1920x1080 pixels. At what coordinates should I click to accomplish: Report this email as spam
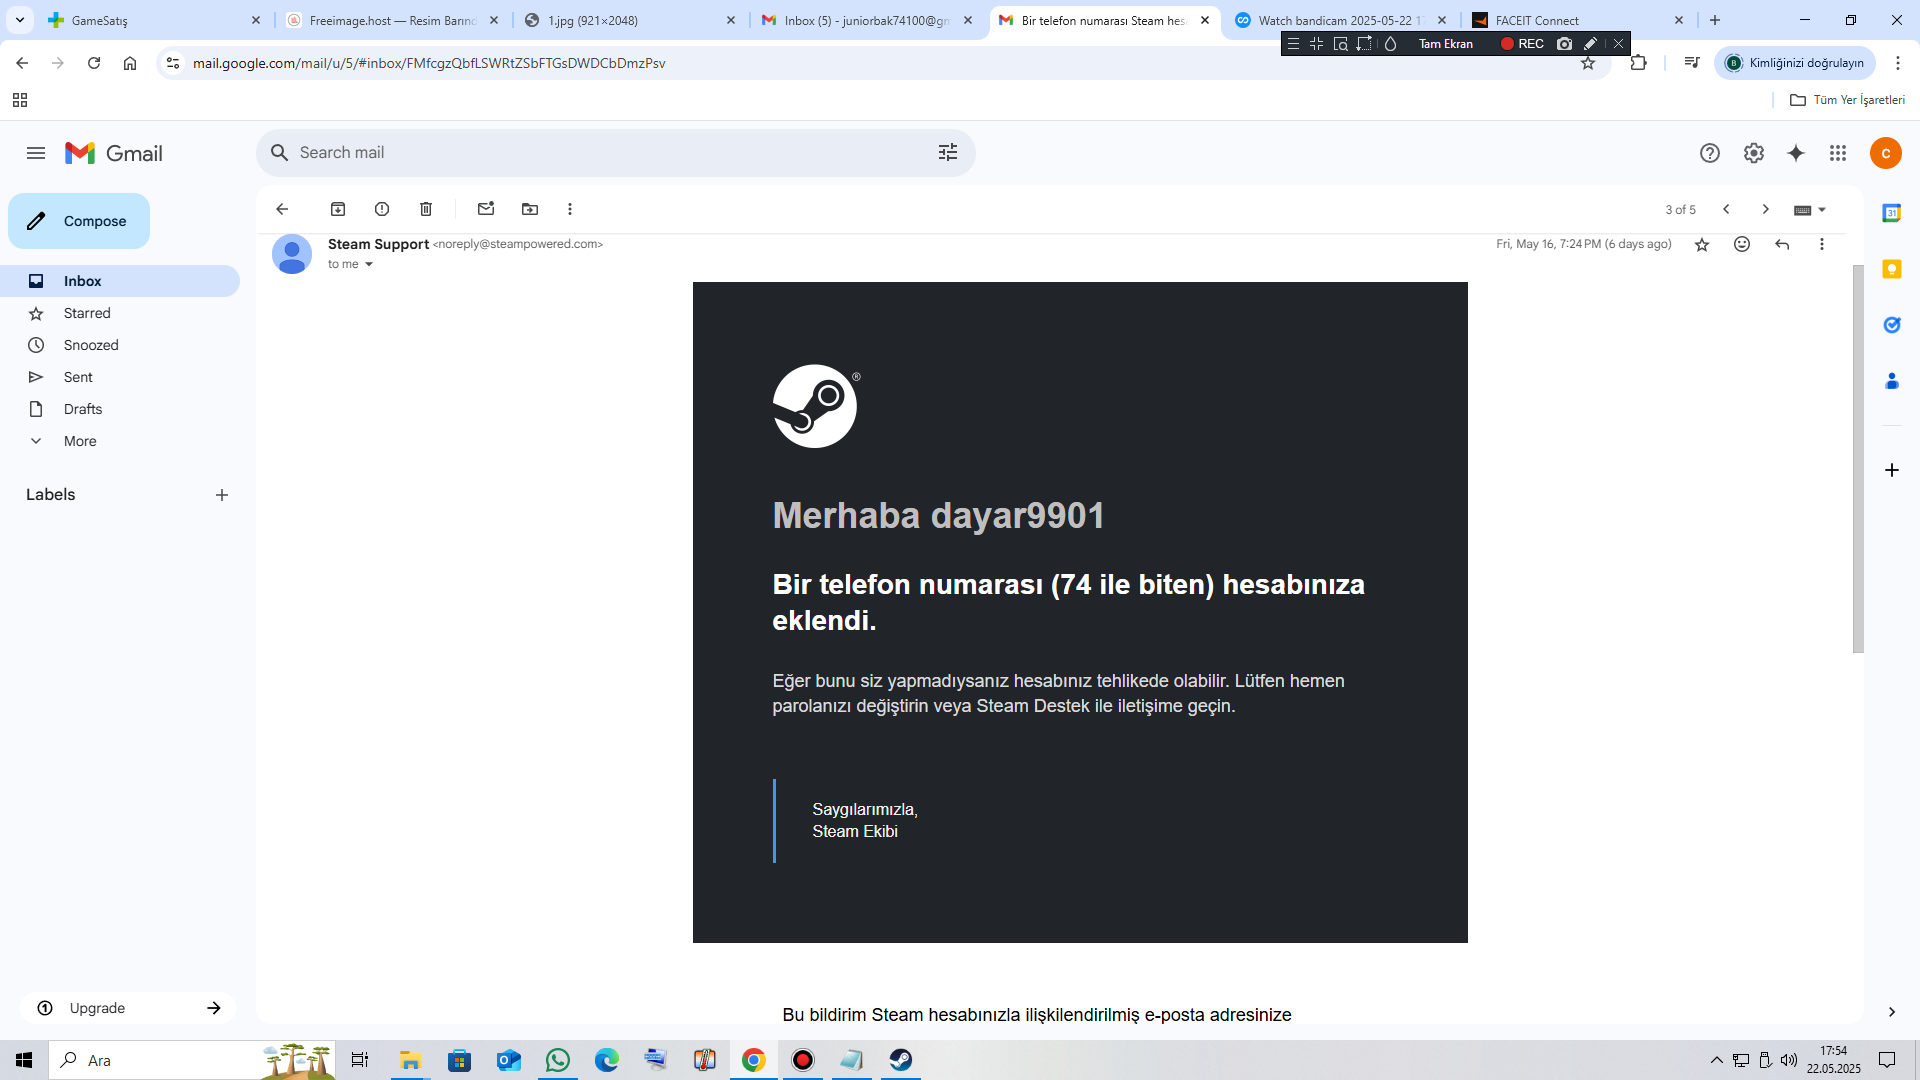pyautogui.click(x=382, y=209)
